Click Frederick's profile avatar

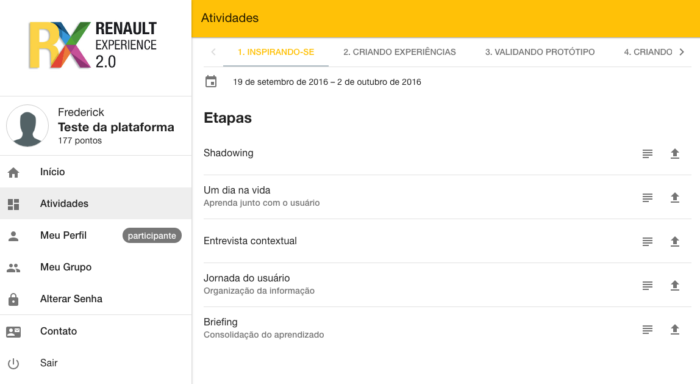tap(27, 126)
